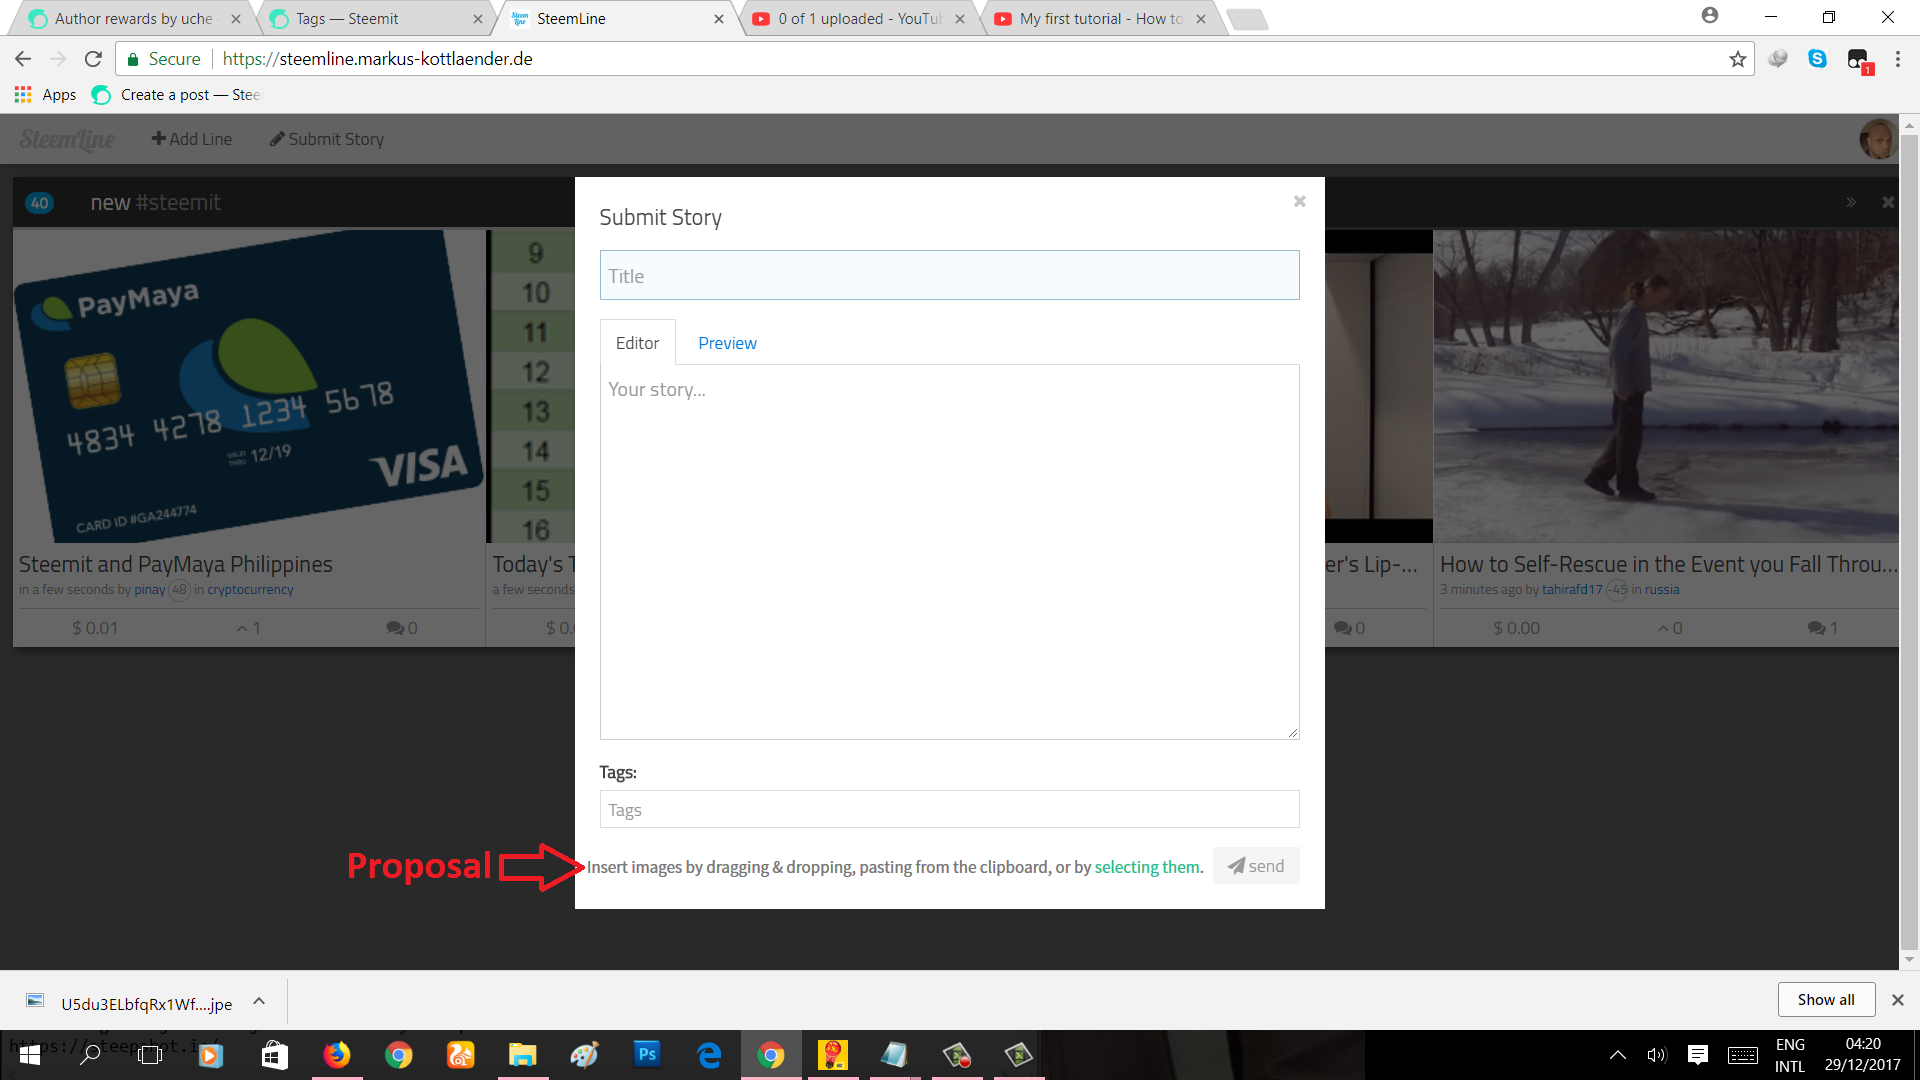
Task: Open Firefox from the taskbar
Action: (x=337, y=1055)
